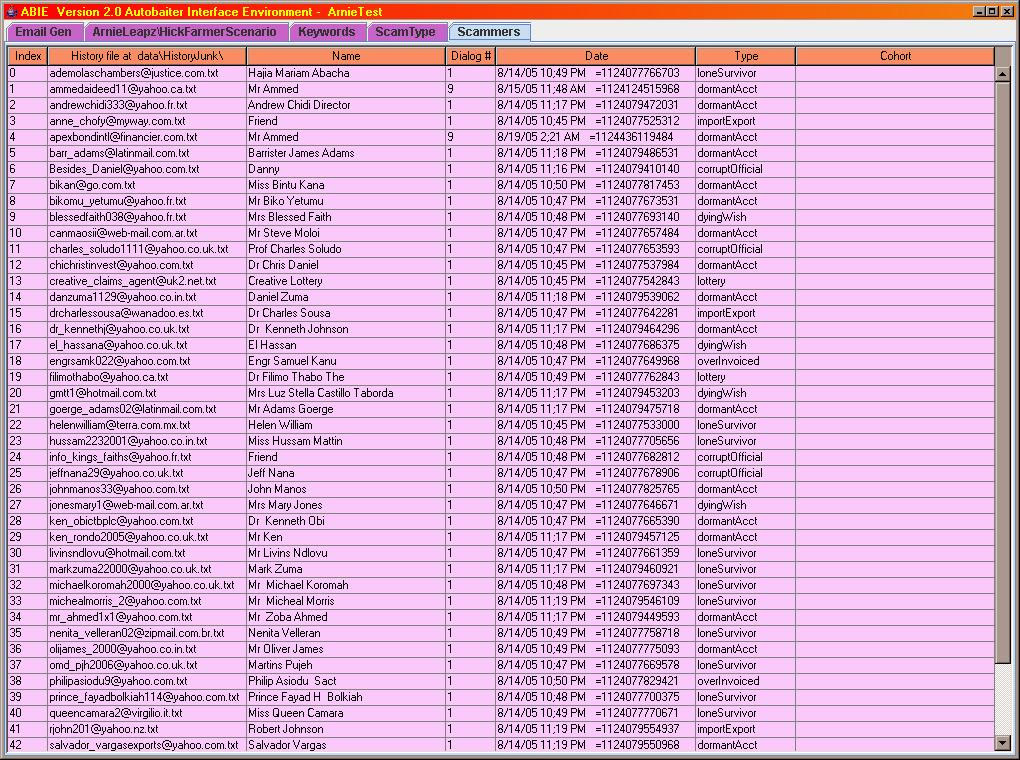1020x760 pixels.
Task: Click bikomu_yetumu@yahoo.fr.txt cell
Action: pos(147,201)
